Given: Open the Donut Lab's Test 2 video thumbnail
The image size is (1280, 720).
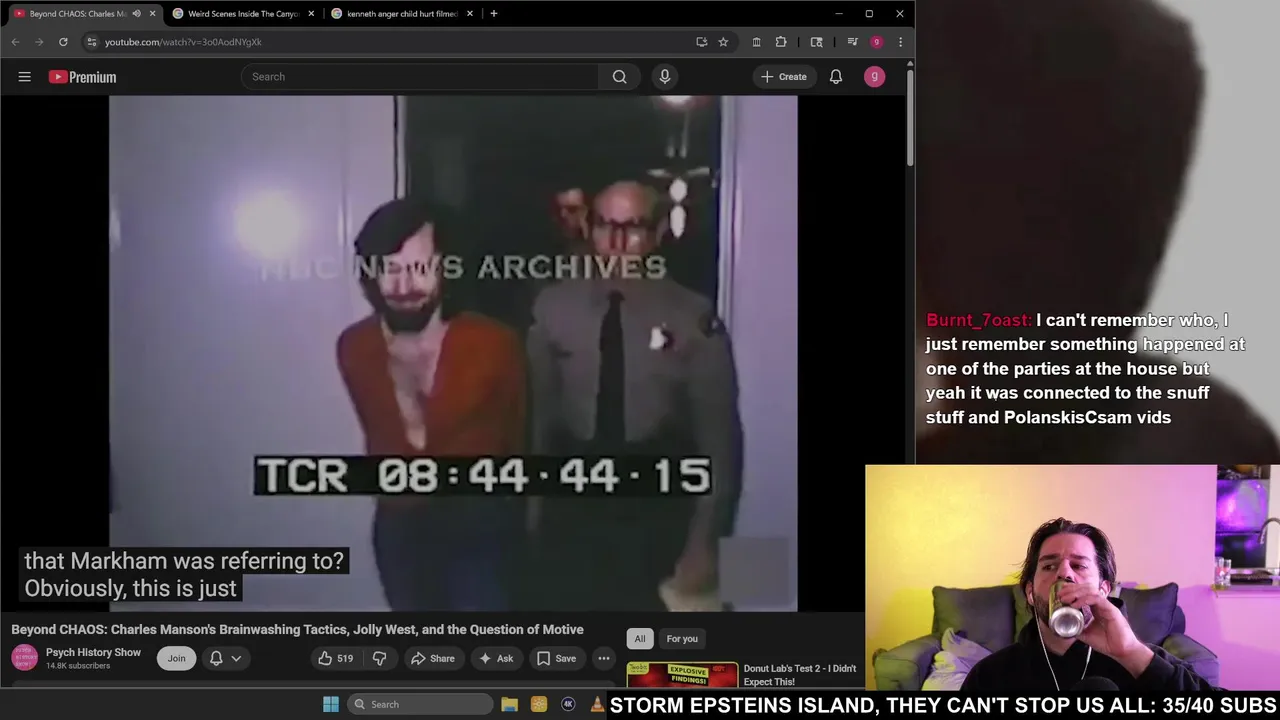Looking at the screenshot, I should point(682,676).
